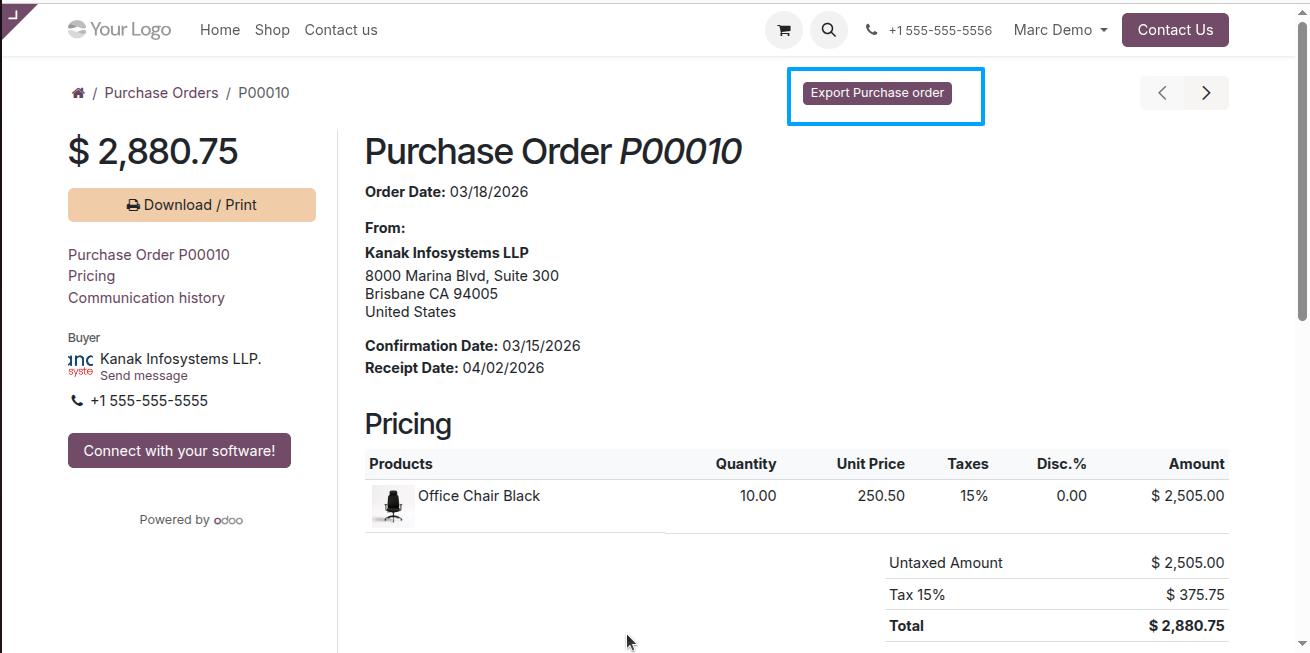The width and height of the screenshot is (1310, 653).
Task: Click the Tax 15% amount $ 375.75
Action: (1195, 595)
